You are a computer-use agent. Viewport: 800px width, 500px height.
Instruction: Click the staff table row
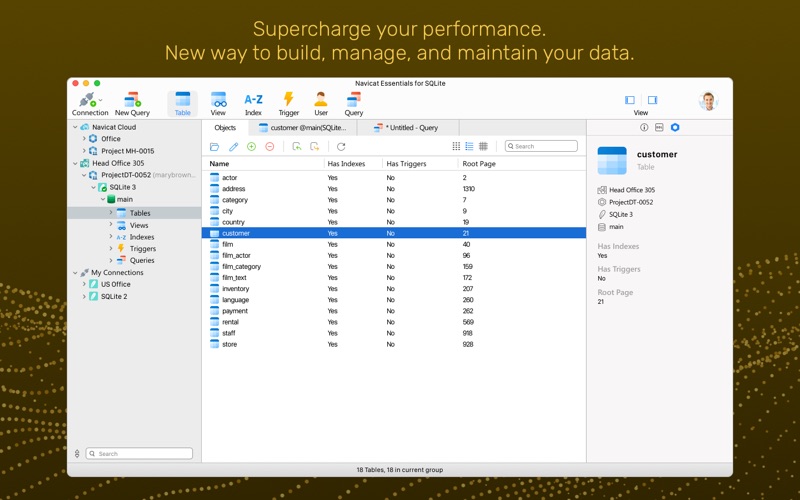(x=394, y=333)
